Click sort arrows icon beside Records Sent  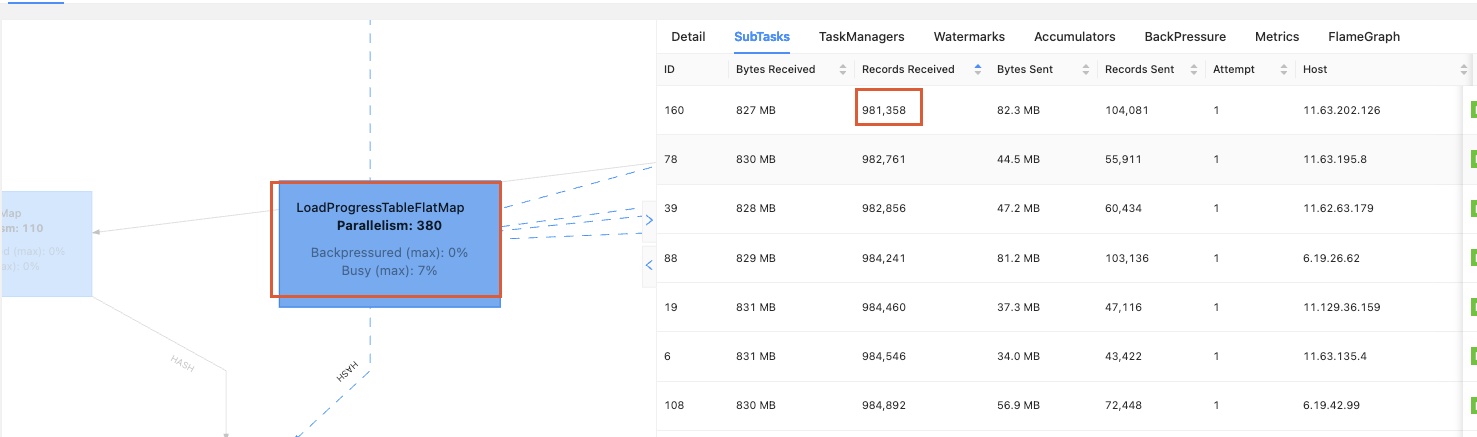point(1192,69)
